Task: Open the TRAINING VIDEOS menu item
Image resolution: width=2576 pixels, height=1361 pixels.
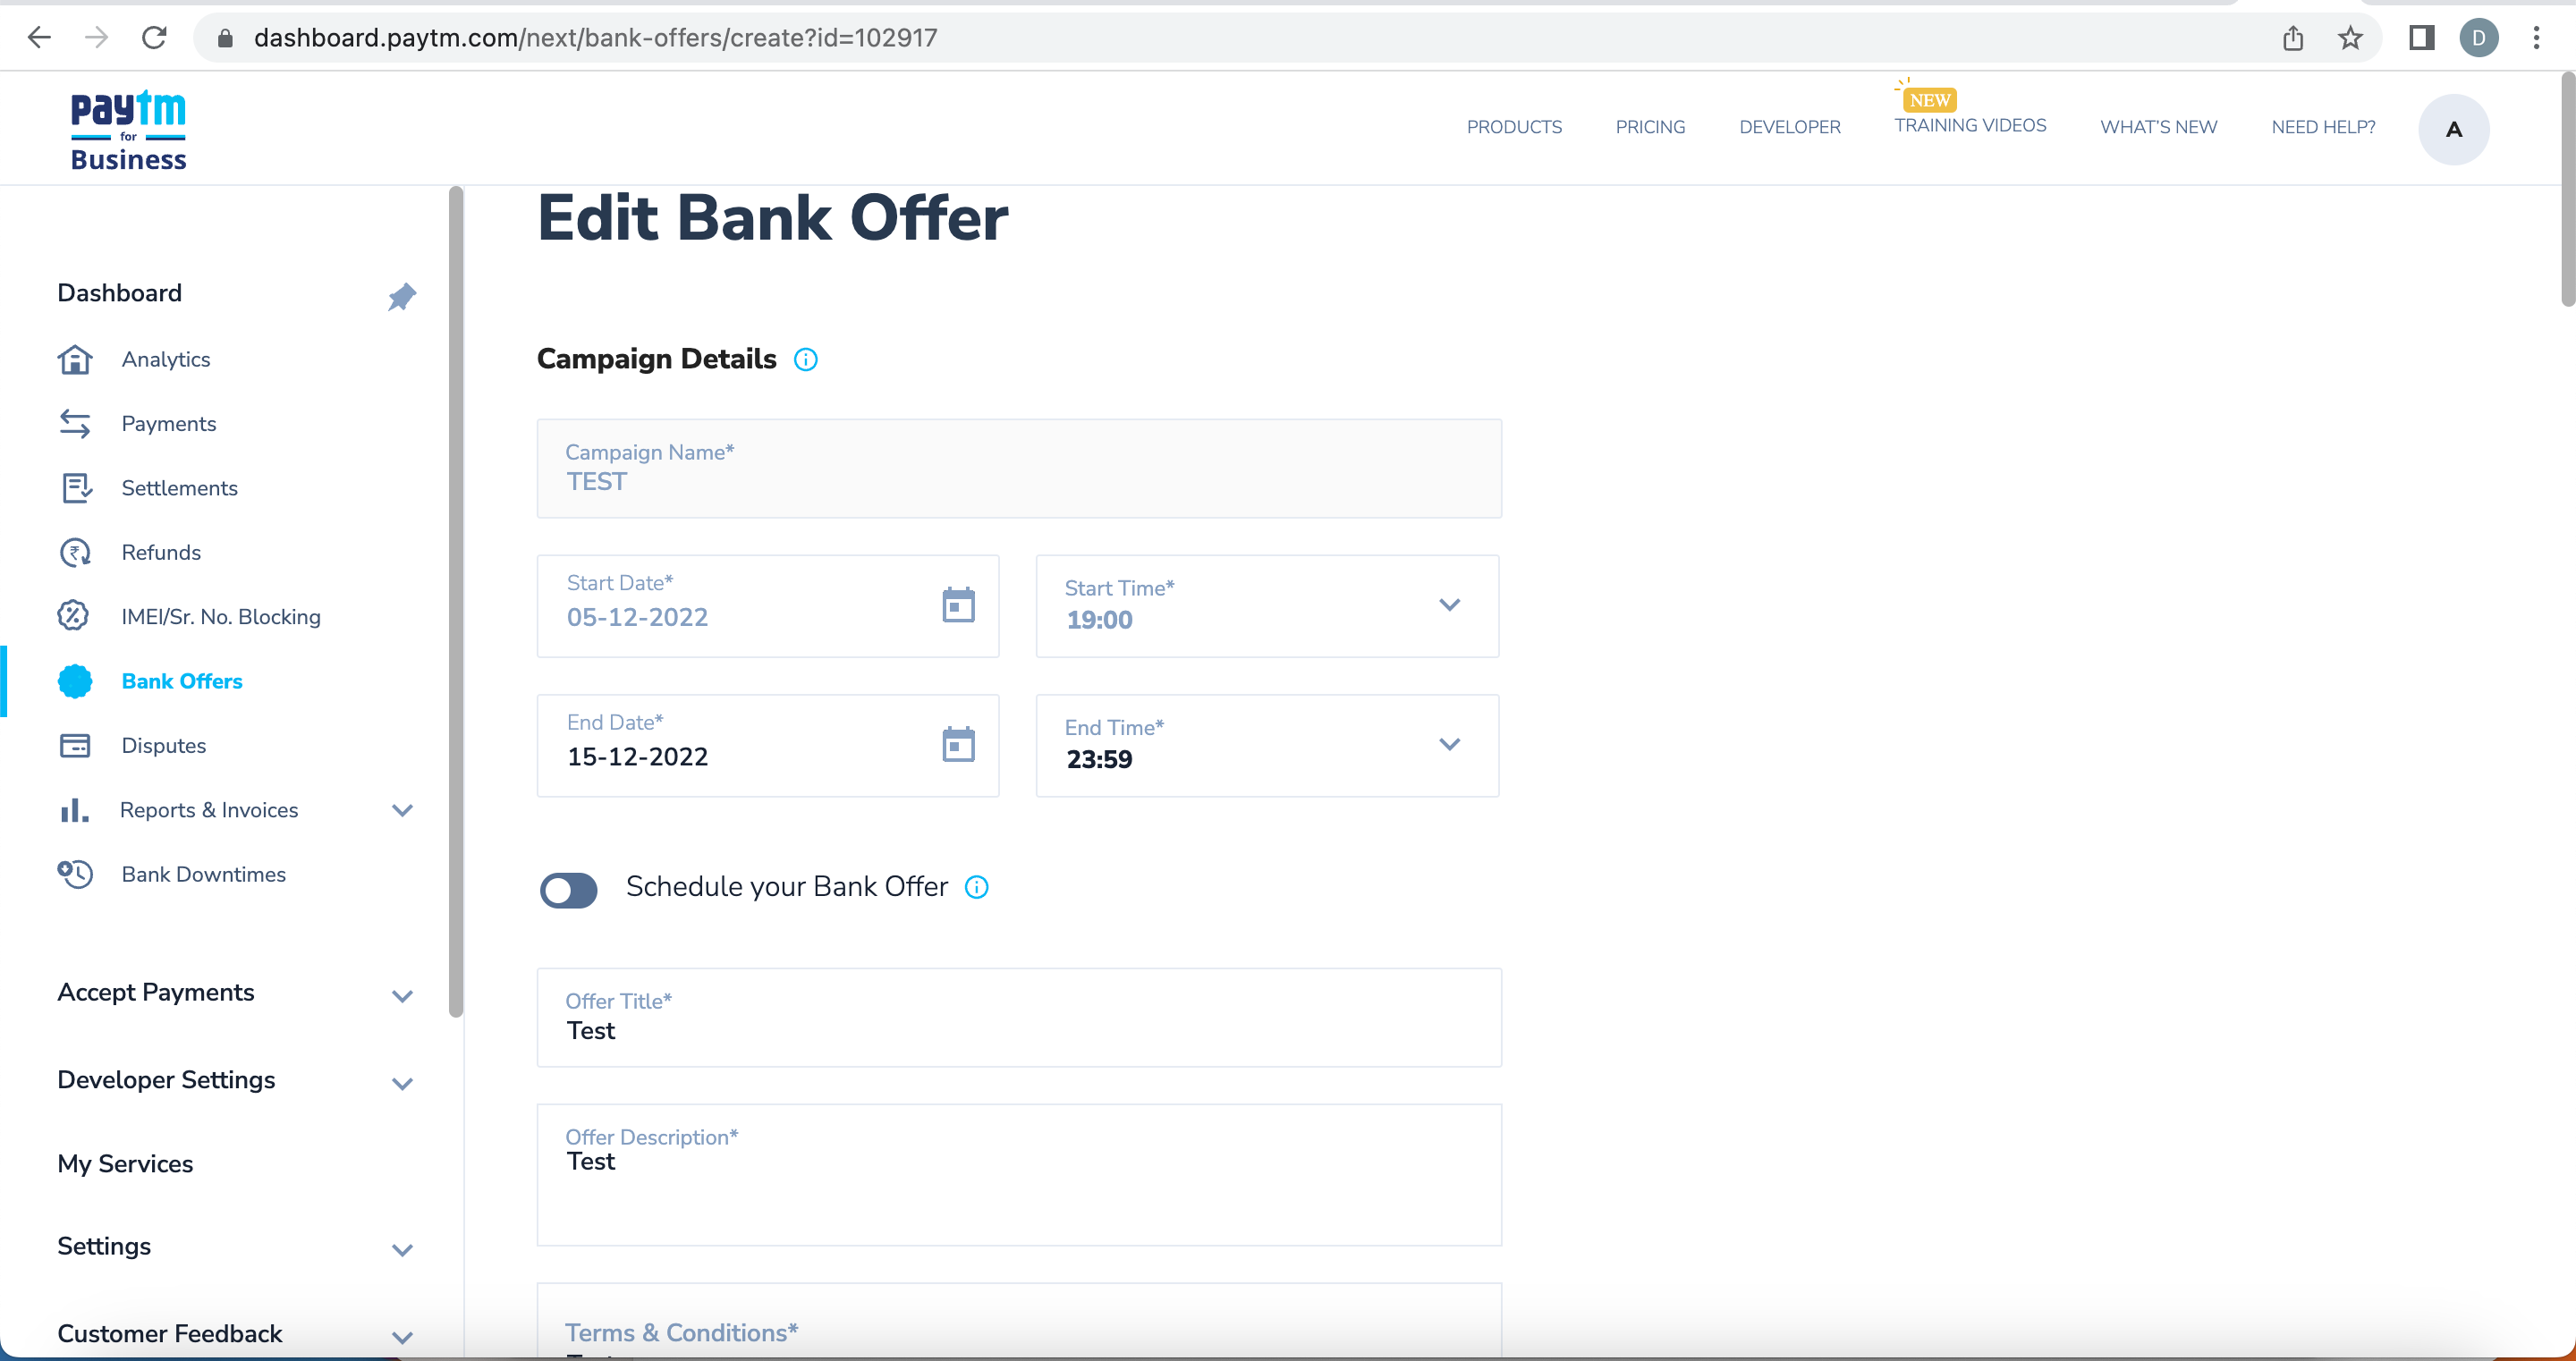Action: (x=1969, y=126)
